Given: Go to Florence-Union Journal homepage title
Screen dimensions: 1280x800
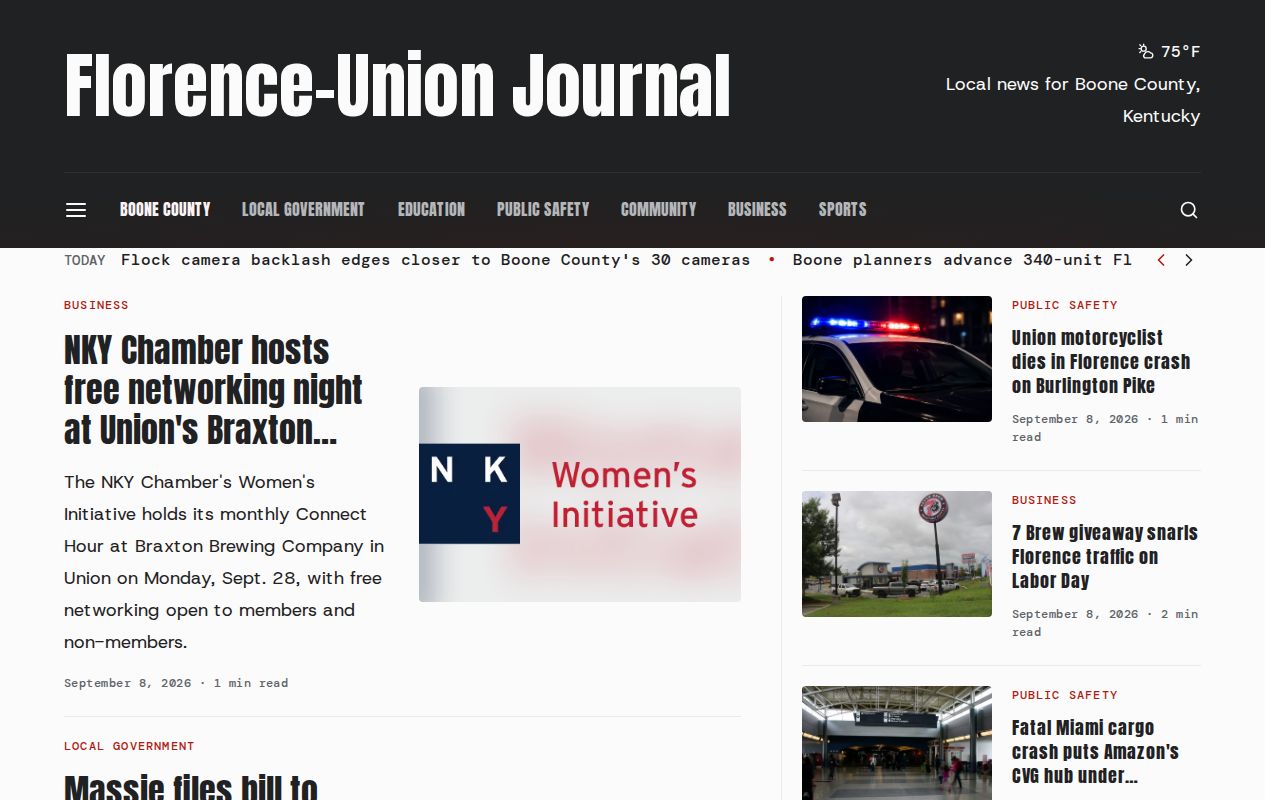Looking at the screenshot, I should (398, 86).
